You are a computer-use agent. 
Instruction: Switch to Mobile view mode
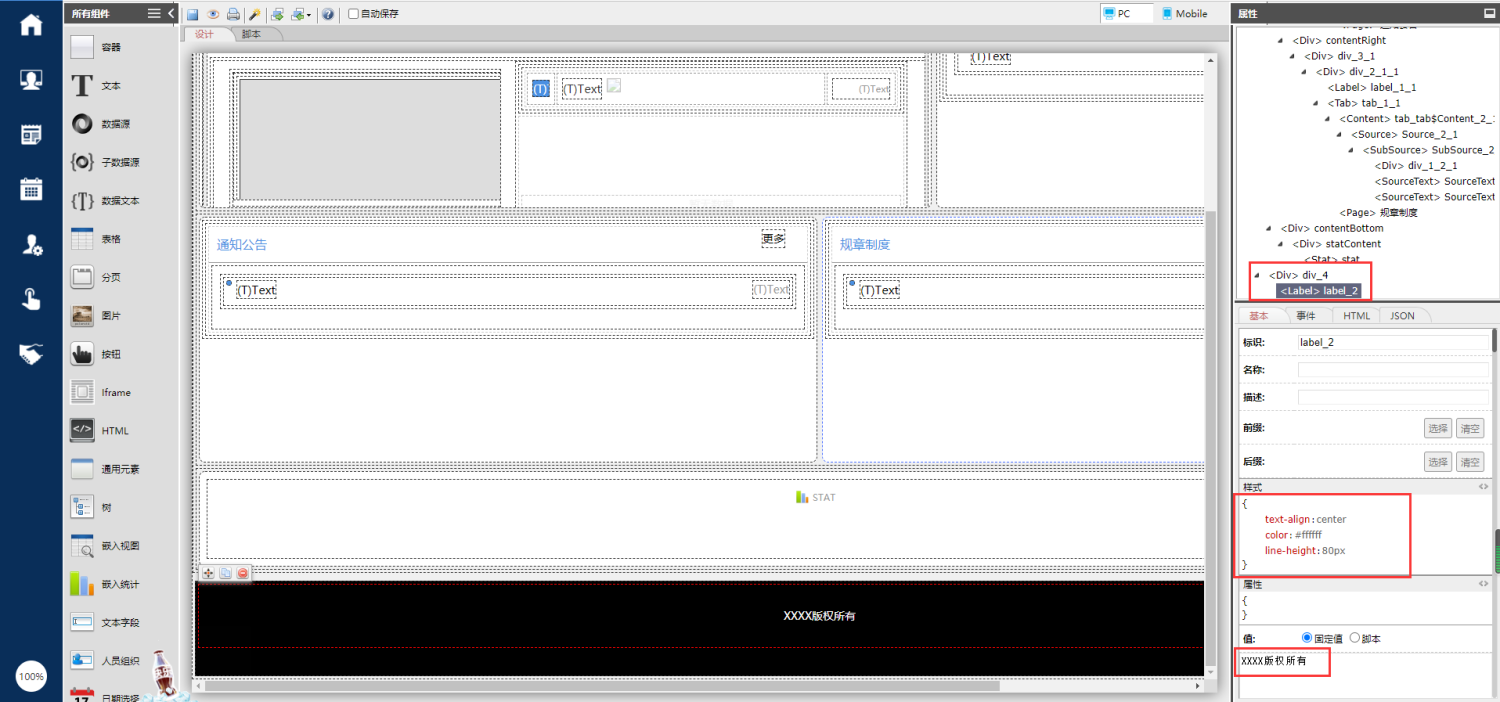point(1185,14)
